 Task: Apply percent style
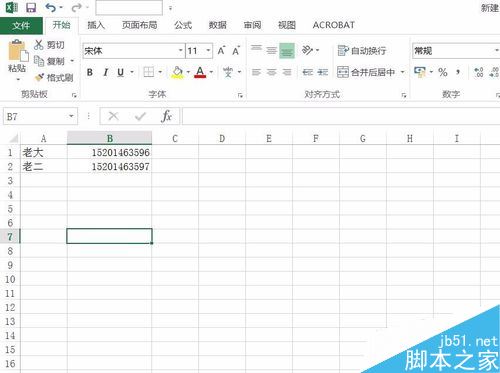[443, 72]
